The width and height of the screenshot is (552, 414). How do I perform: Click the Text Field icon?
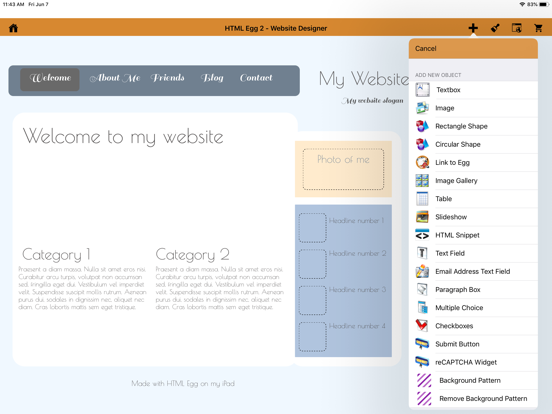point(422,253)
